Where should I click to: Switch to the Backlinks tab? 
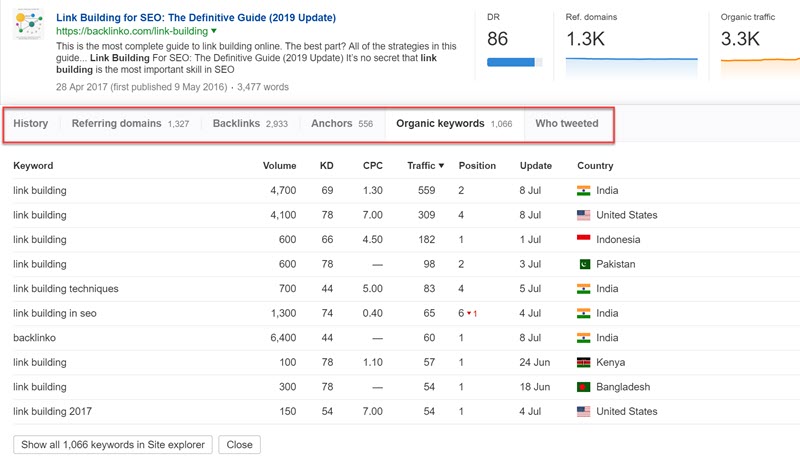pyautogui.click(x=250, y=123)
